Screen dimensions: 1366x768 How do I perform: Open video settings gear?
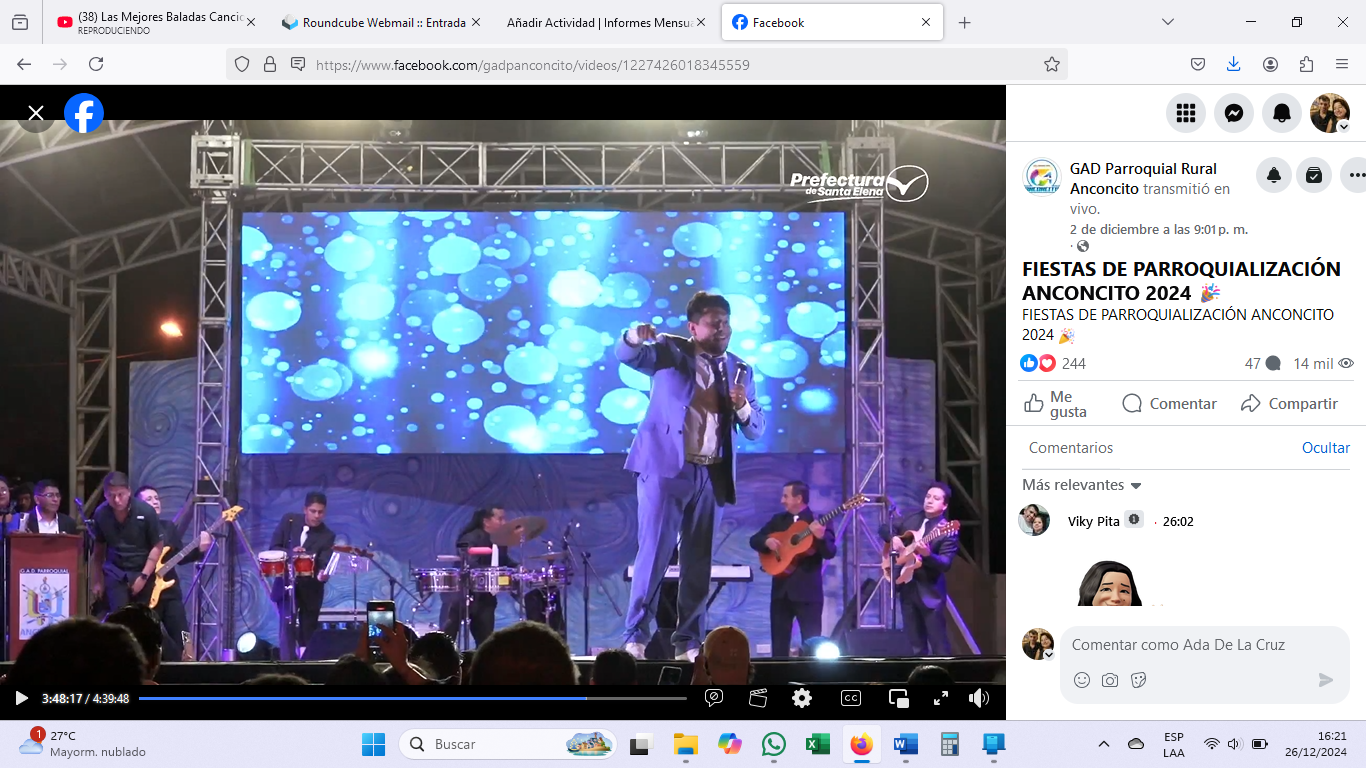click(802, 698)
